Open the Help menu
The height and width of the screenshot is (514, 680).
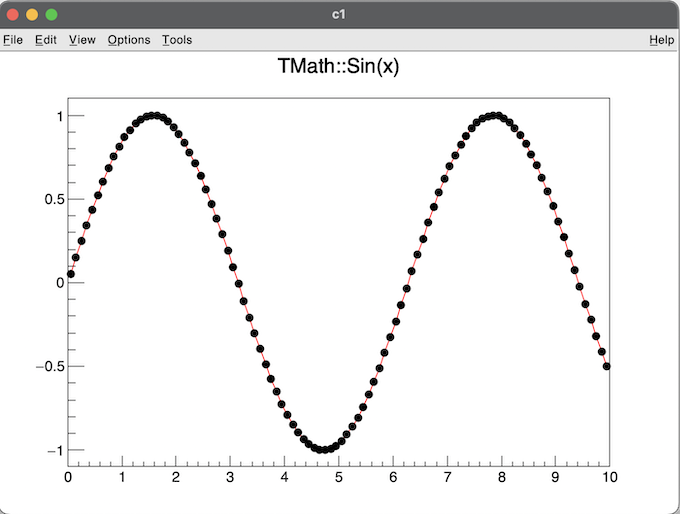click(662, 40)
